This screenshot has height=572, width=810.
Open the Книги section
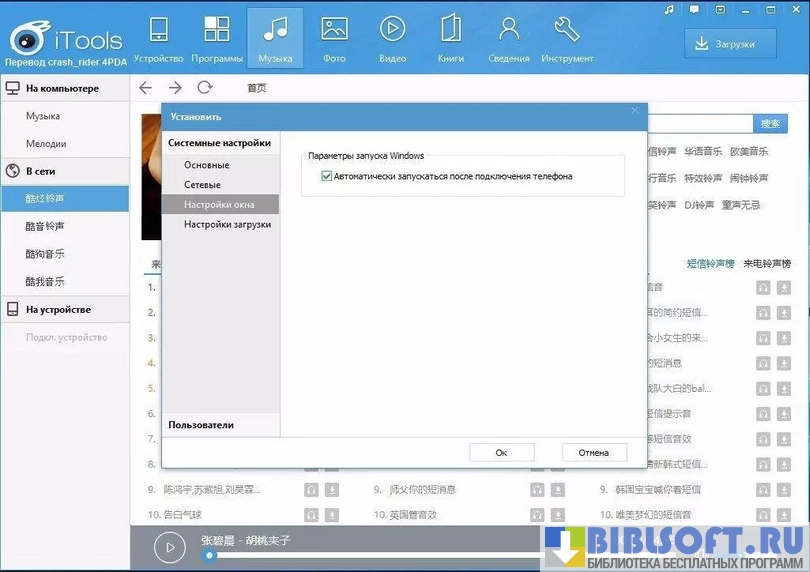point(451,38)
